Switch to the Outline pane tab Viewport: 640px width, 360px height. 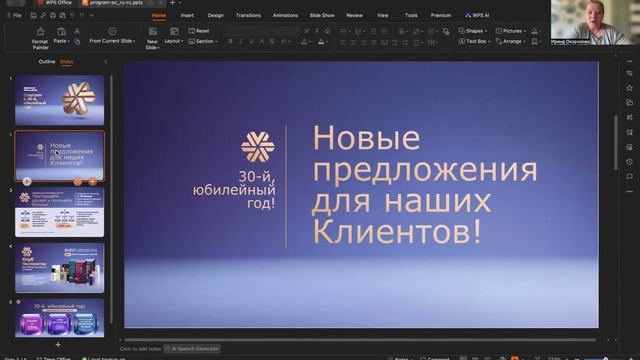47,62
